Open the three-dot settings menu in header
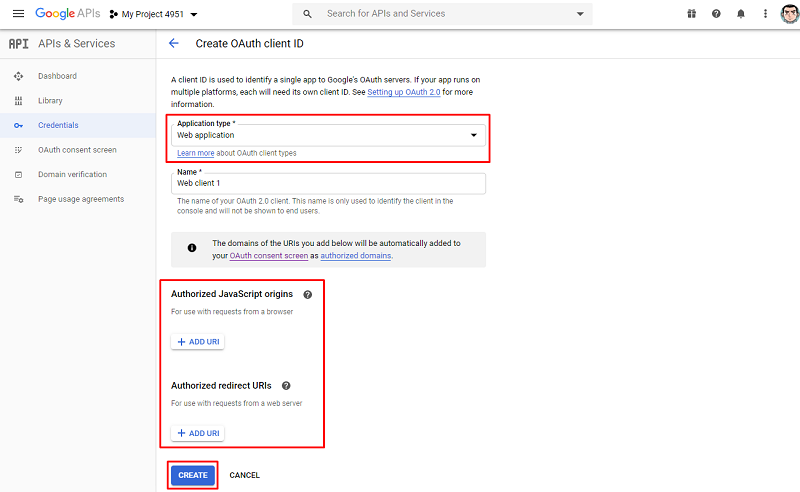The width and height of the screenshot is (800, 492). click(765, 14)
